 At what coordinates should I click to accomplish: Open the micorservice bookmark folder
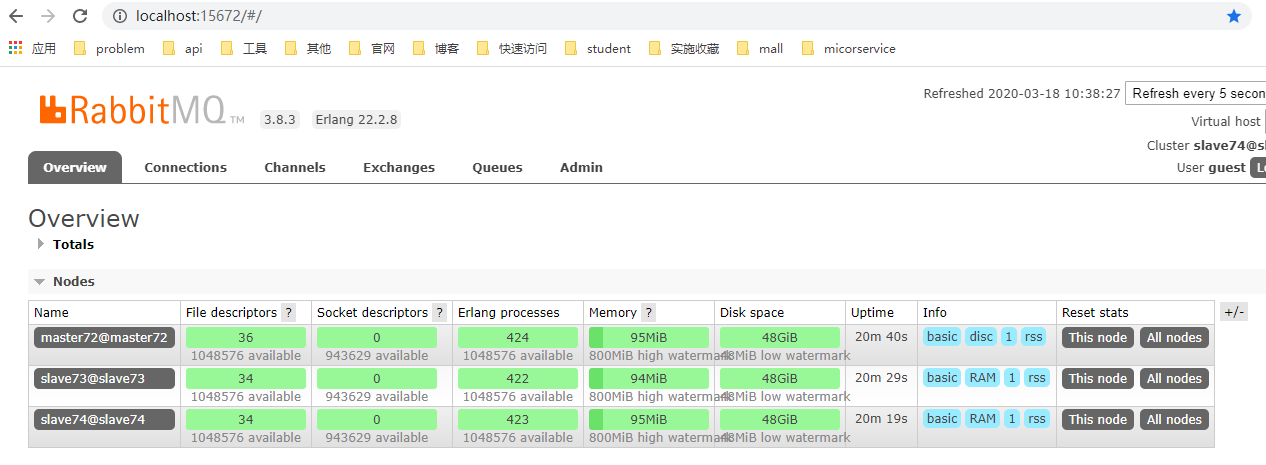(848, 48)
